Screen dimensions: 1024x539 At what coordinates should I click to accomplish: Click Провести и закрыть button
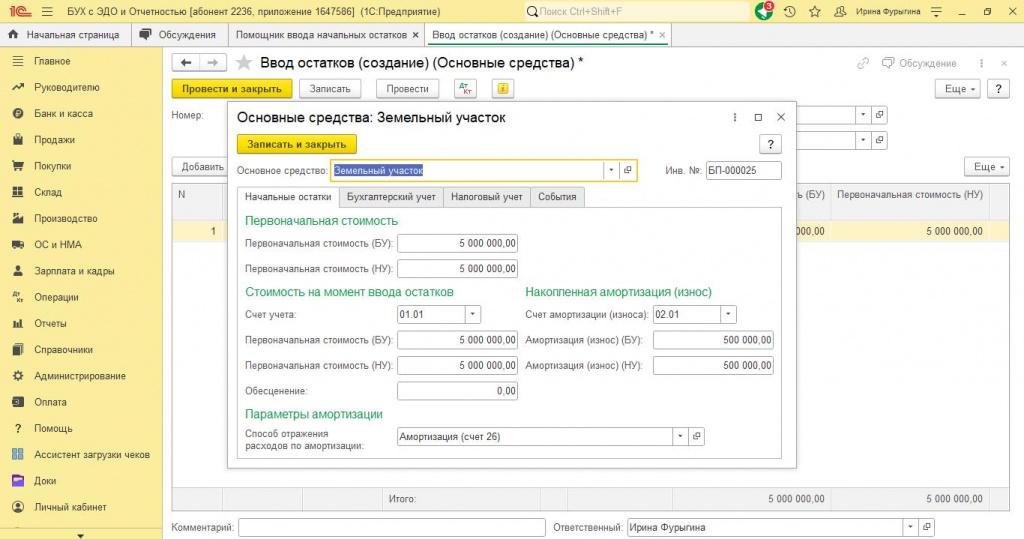click(x=232, y=89)
